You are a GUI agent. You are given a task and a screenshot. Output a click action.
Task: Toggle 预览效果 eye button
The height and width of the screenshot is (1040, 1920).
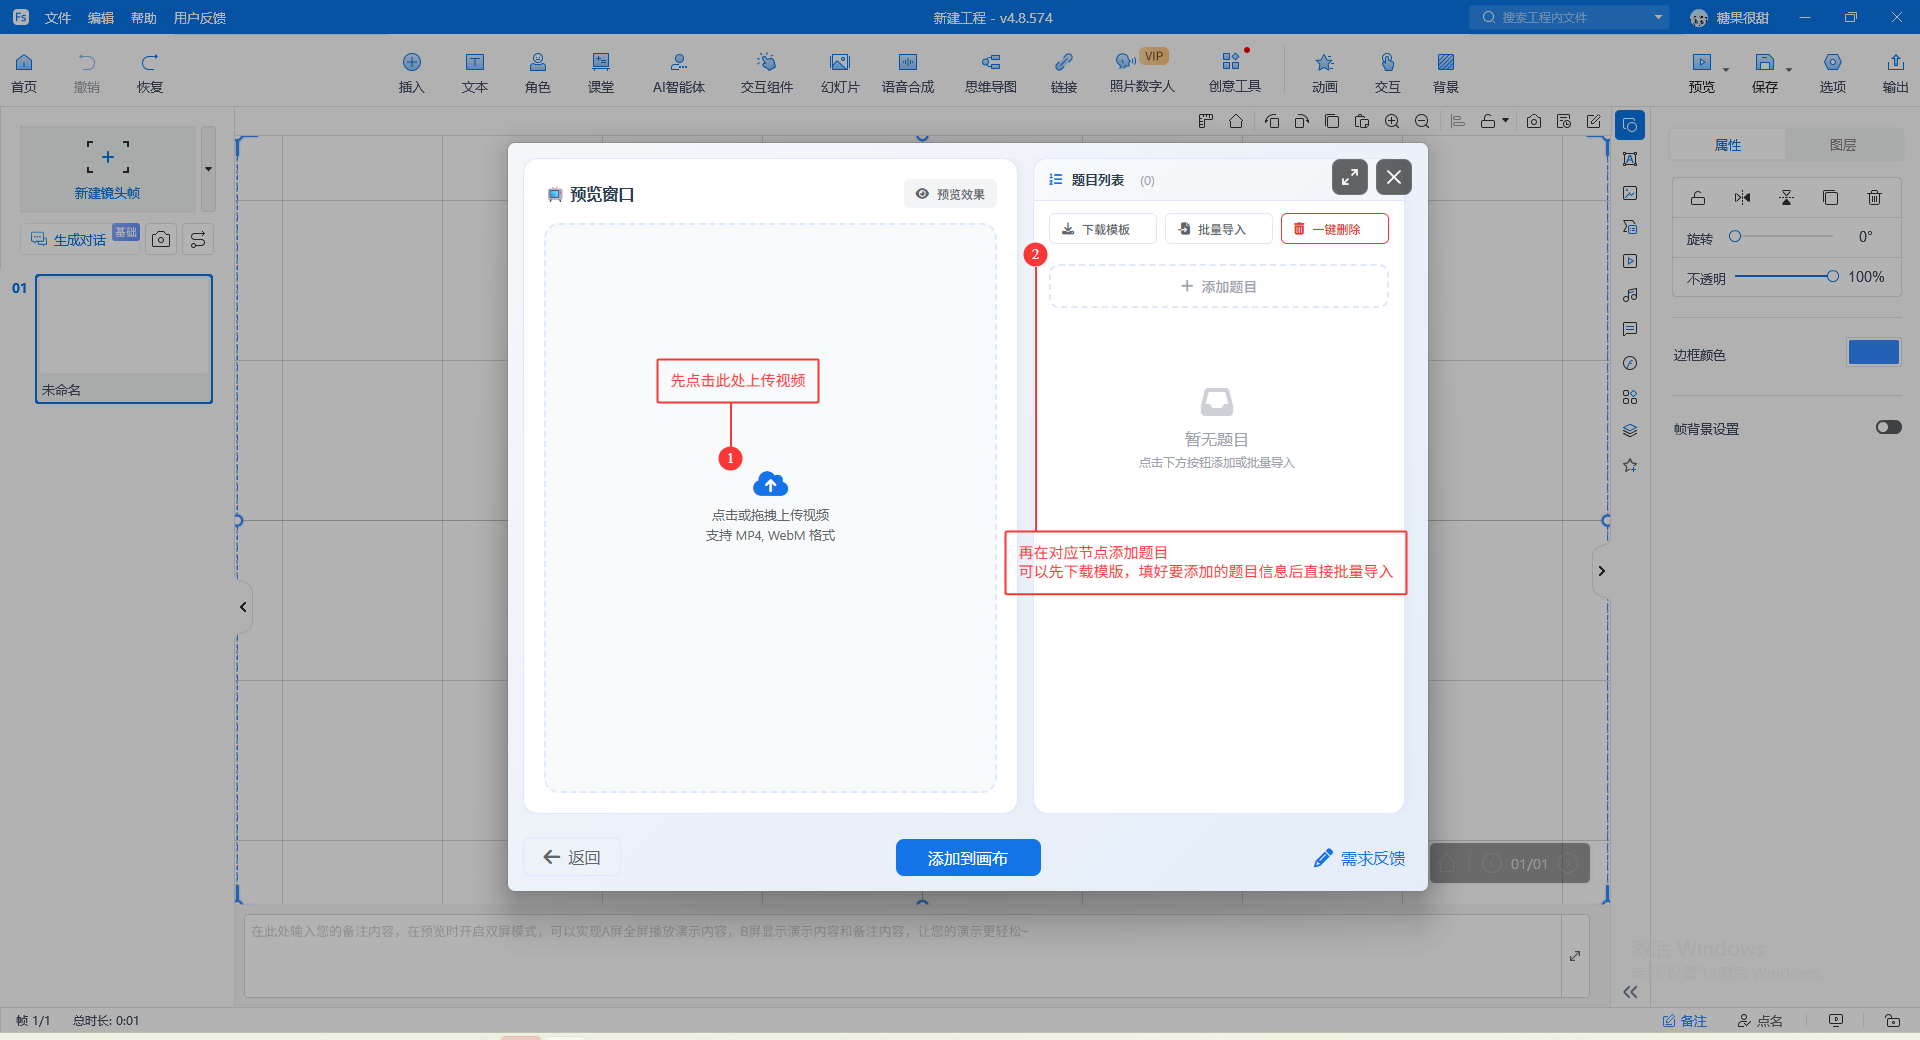[950, 194]
